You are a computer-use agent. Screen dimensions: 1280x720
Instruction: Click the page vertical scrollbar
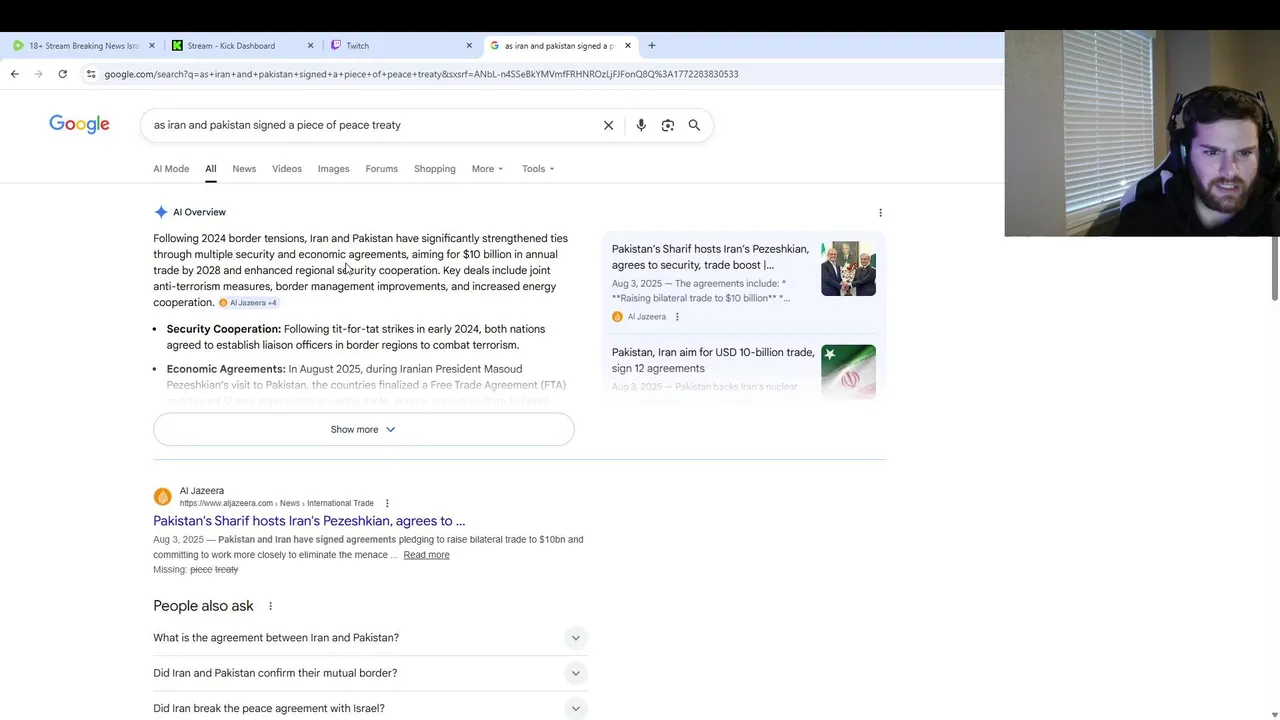(x=1275, y=268)
